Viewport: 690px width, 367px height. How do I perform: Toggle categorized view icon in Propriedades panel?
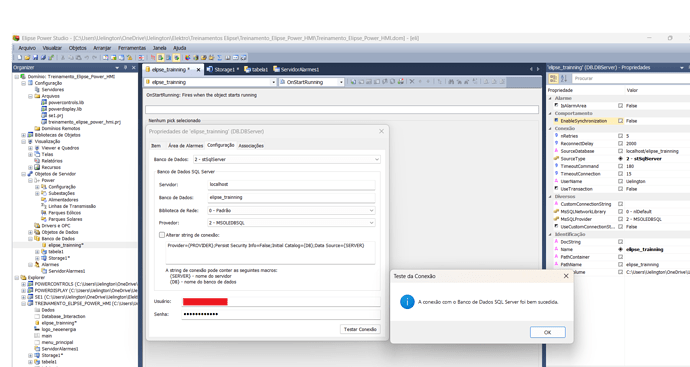(553, 78)
